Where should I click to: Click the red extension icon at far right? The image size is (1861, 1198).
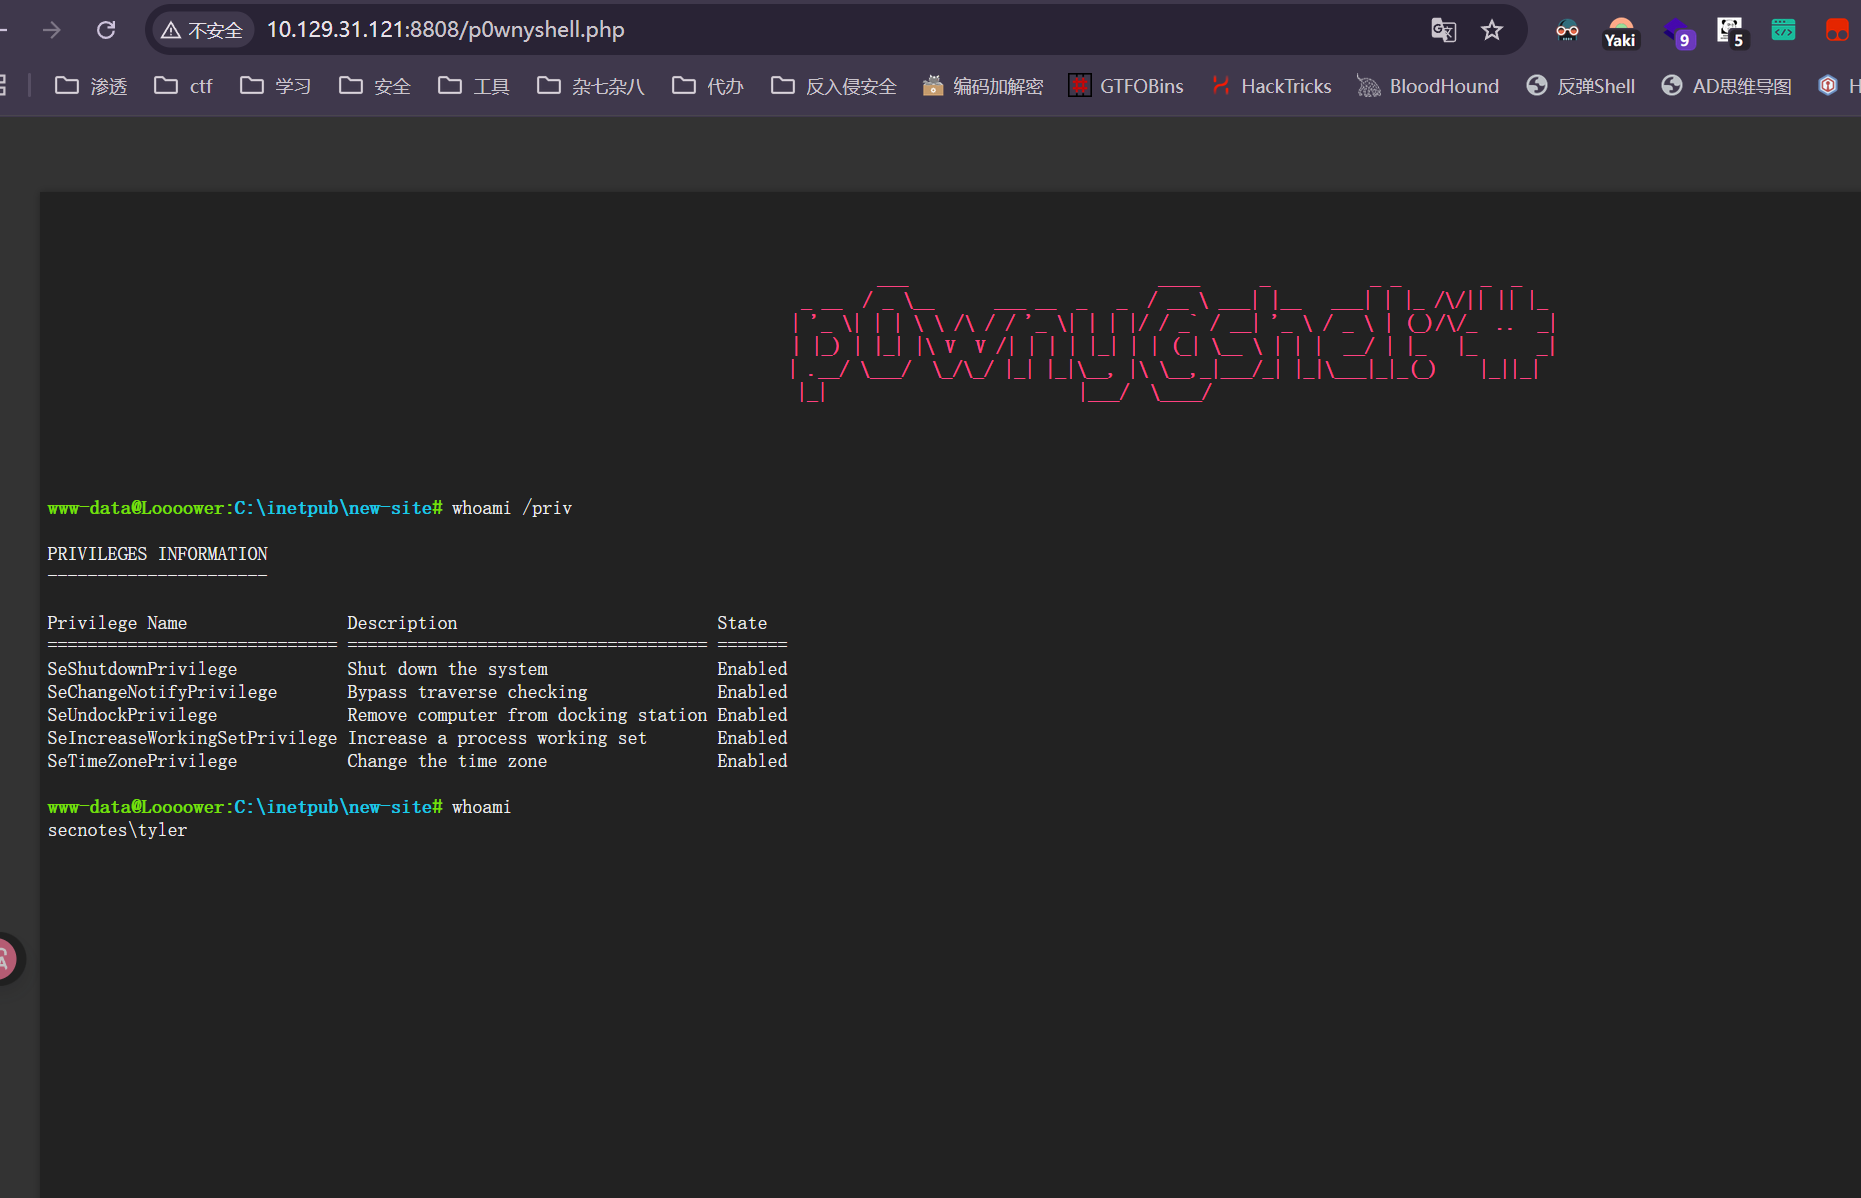pos(1836,30)
